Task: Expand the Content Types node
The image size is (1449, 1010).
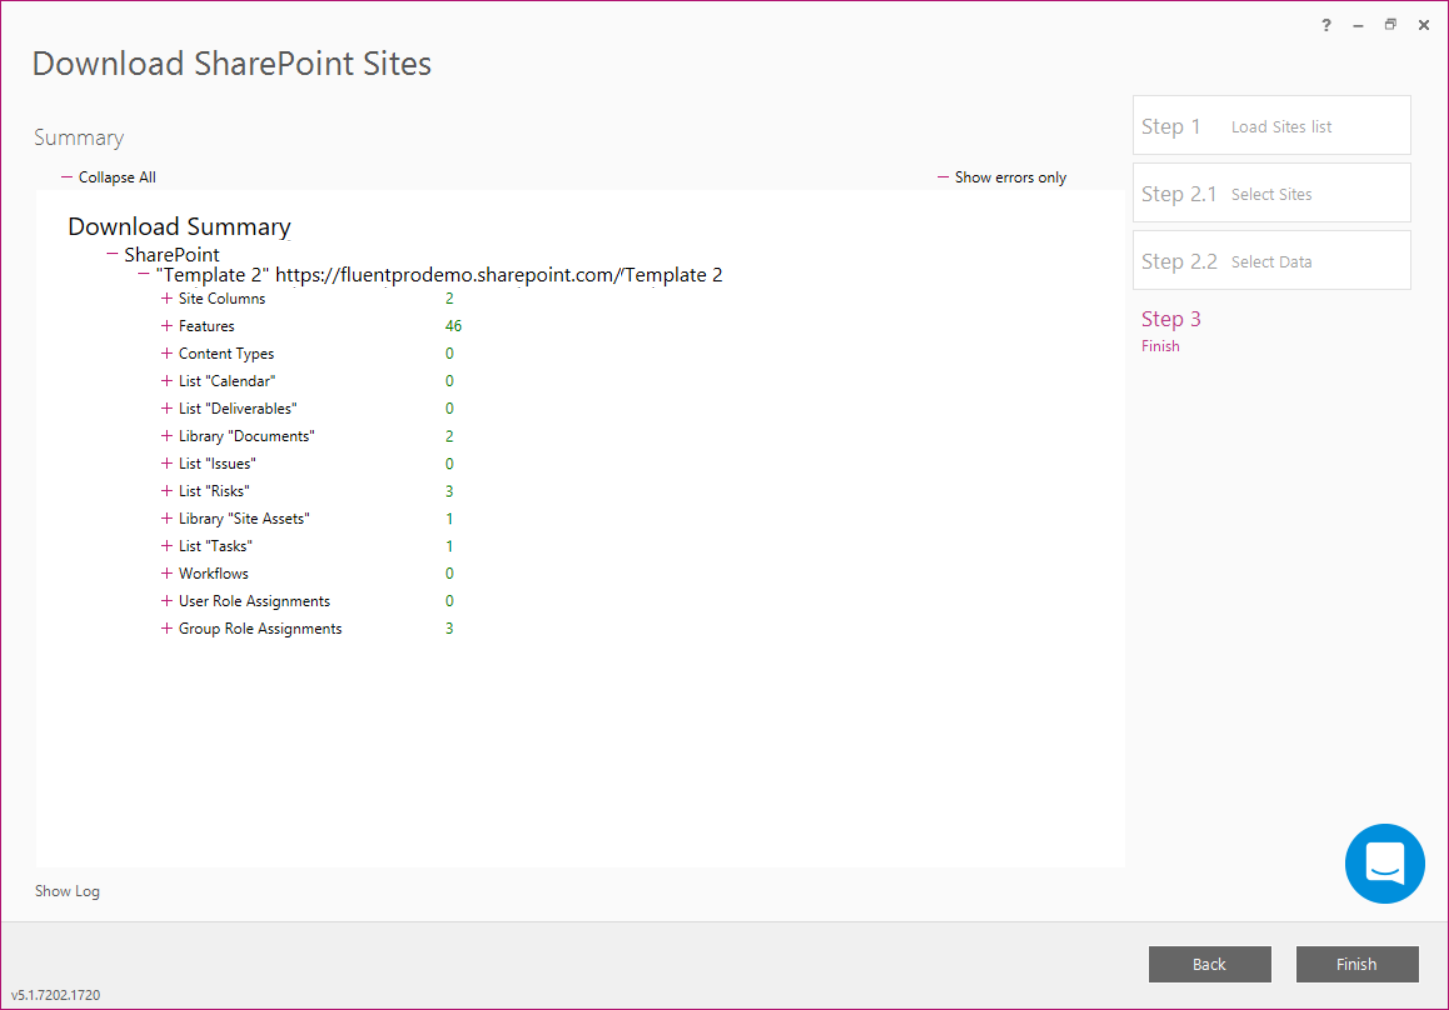Action: (166, 353)
